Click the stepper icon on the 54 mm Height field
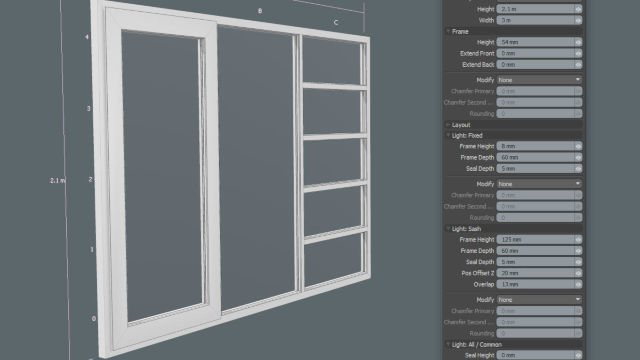Image resolution: width=640 pixels, height=360 pixels. 578,42
